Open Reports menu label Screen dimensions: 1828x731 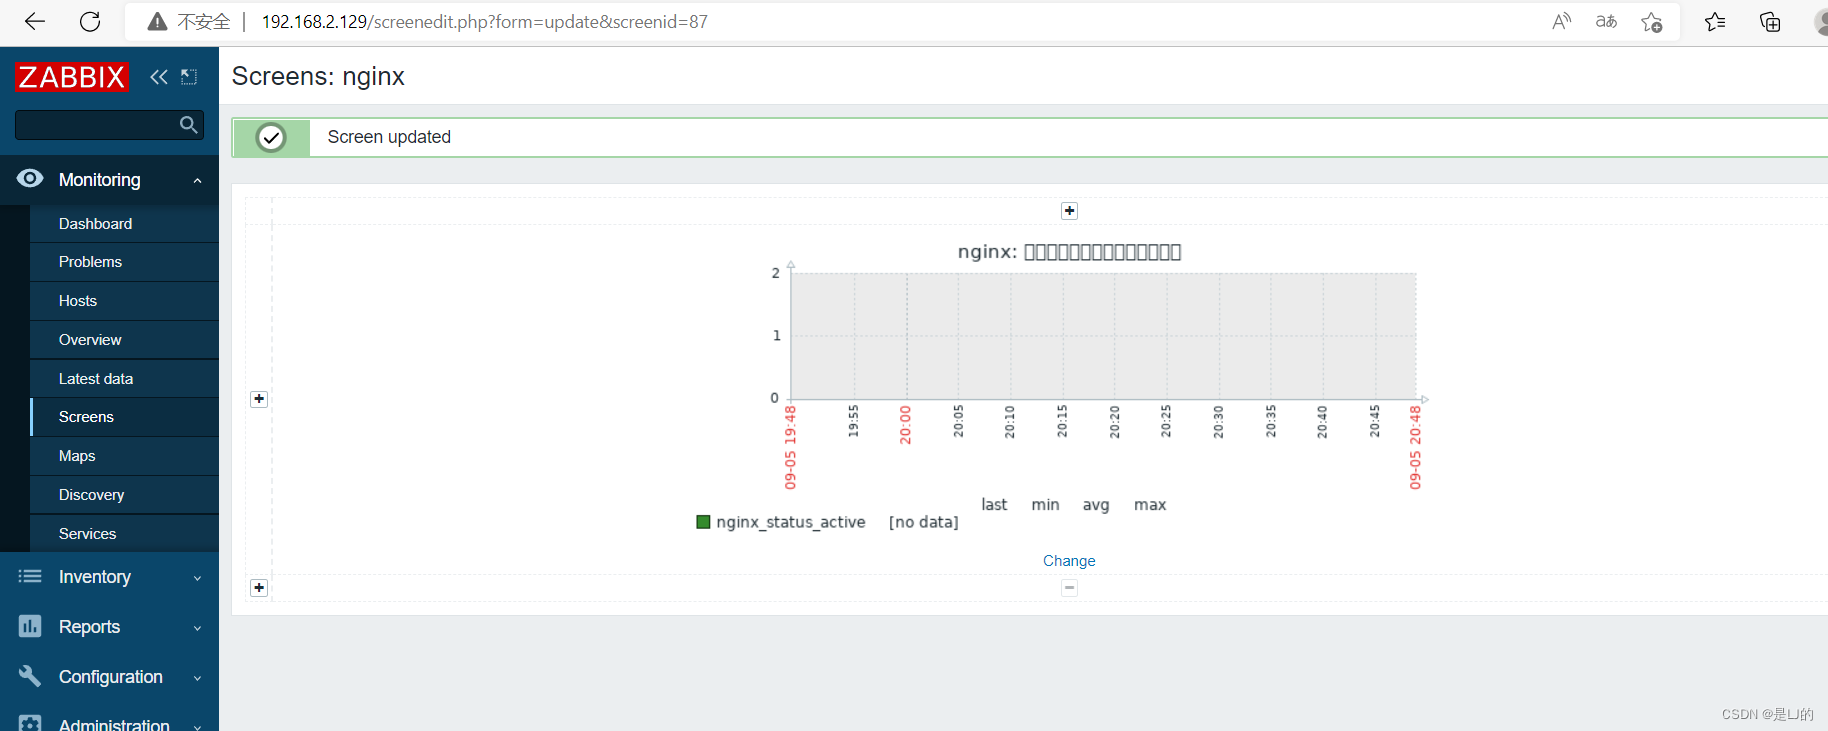[x=89, y=627]
